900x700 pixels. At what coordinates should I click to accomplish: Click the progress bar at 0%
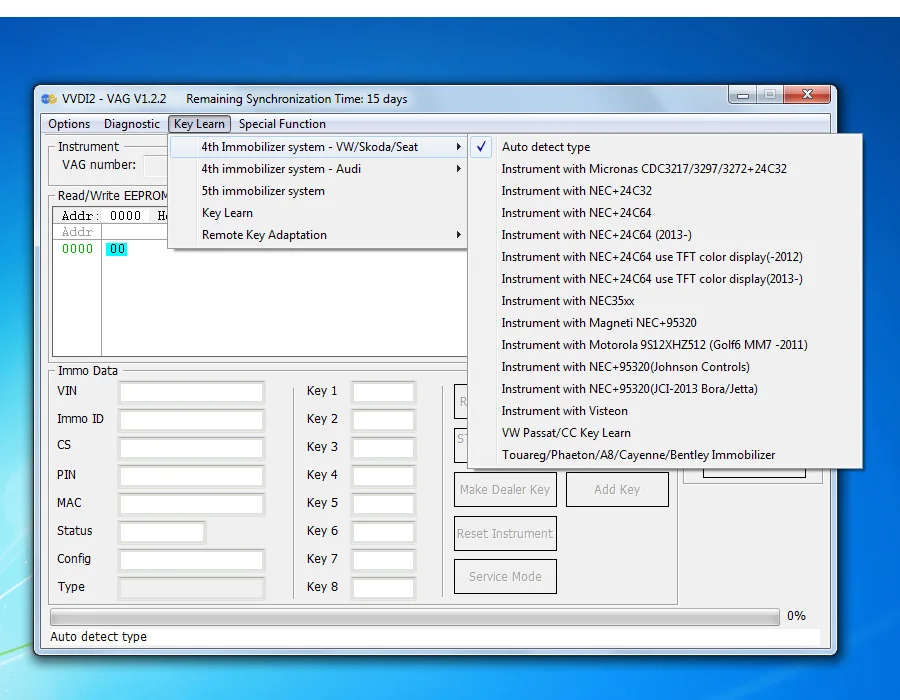tap(414, 617)
